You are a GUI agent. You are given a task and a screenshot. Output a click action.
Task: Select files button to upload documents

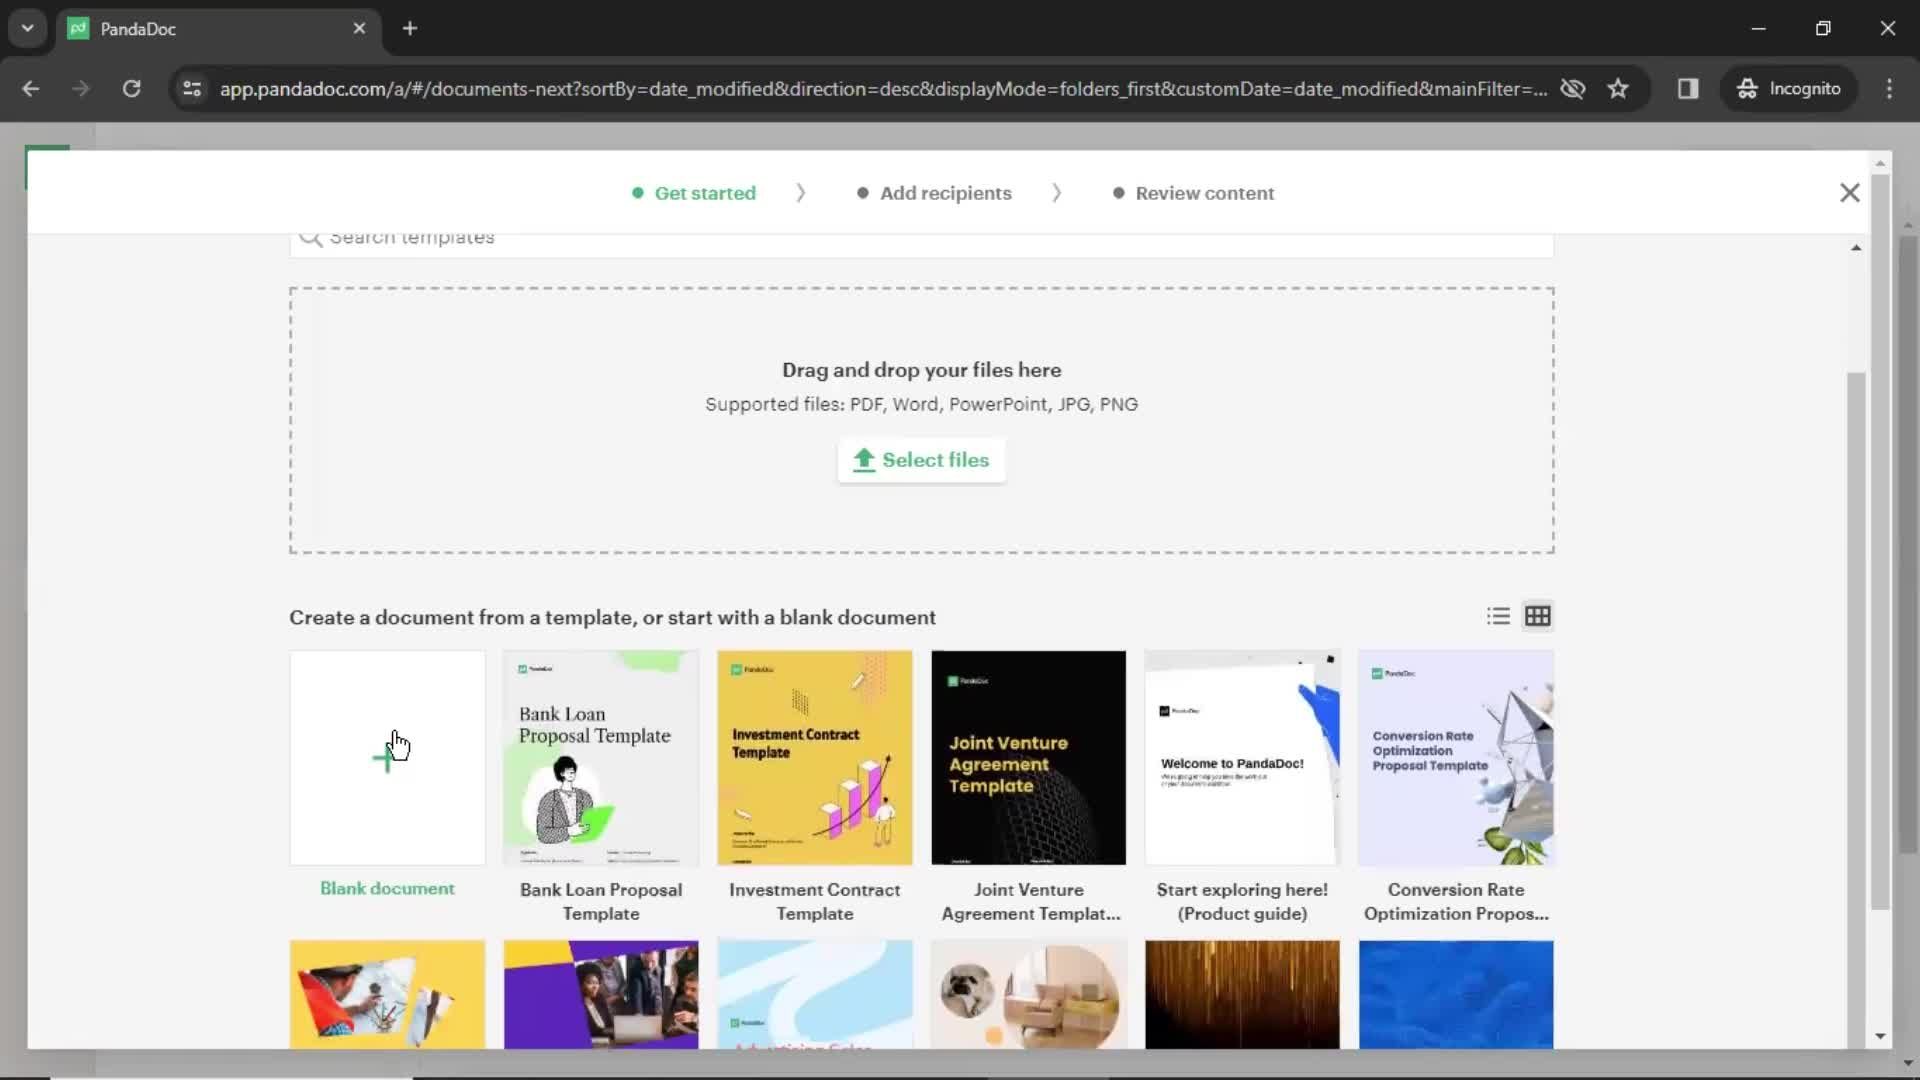pyautogui.click(x=922, y=459)
